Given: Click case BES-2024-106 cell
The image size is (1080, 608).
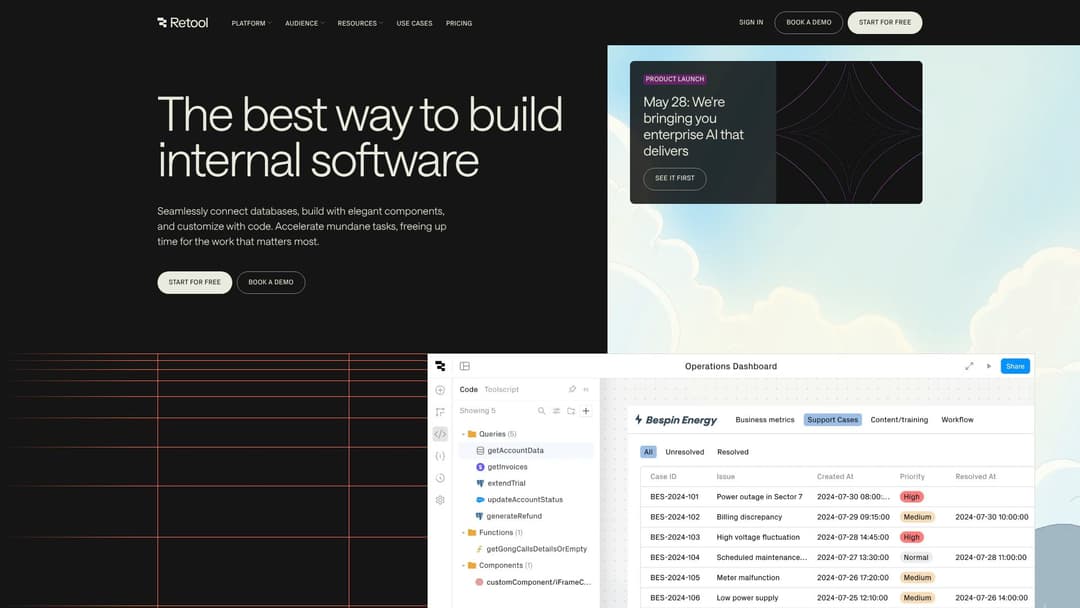Looking at the screenshot, I should point(674,598).
